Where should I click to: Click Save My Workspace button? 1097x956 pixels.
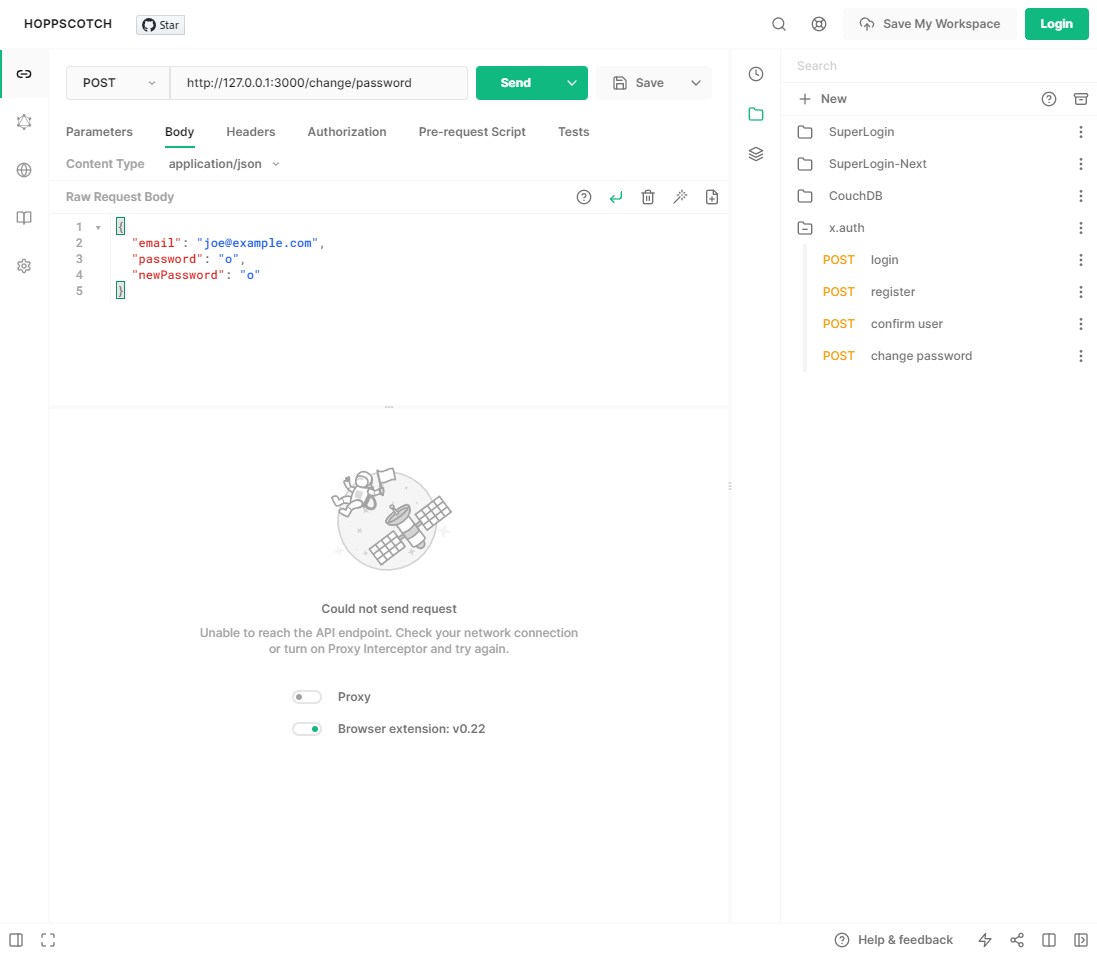tap(929, 24)
